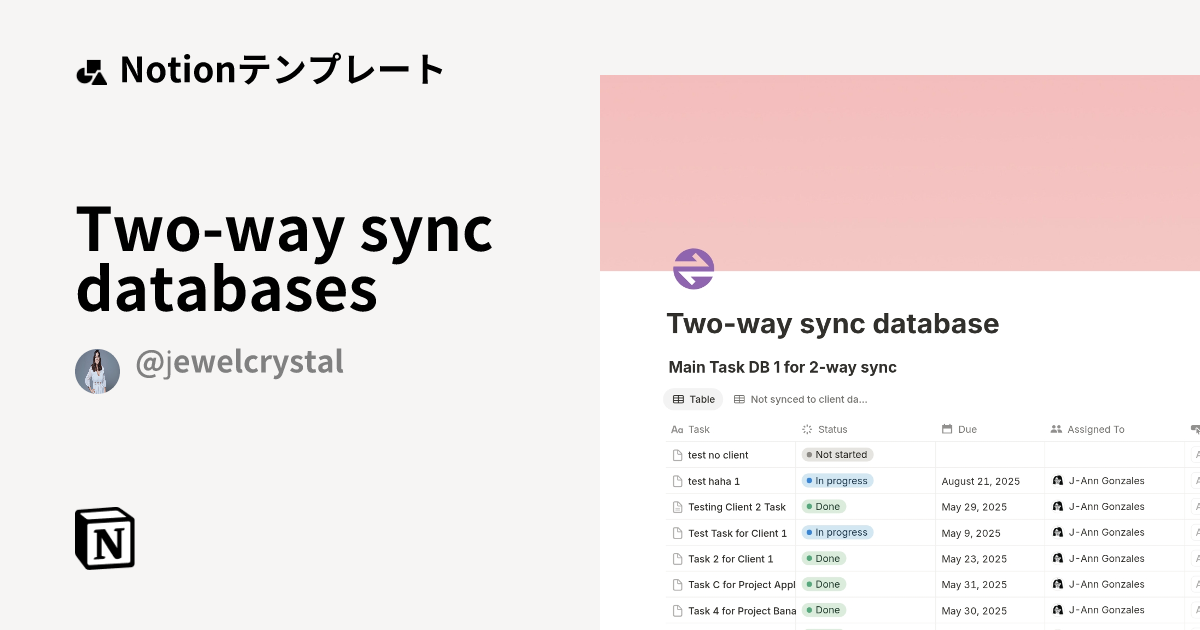Open the Assigned To column header menu
This screenshot has width=1200, height=630.
coord(1095,429)
